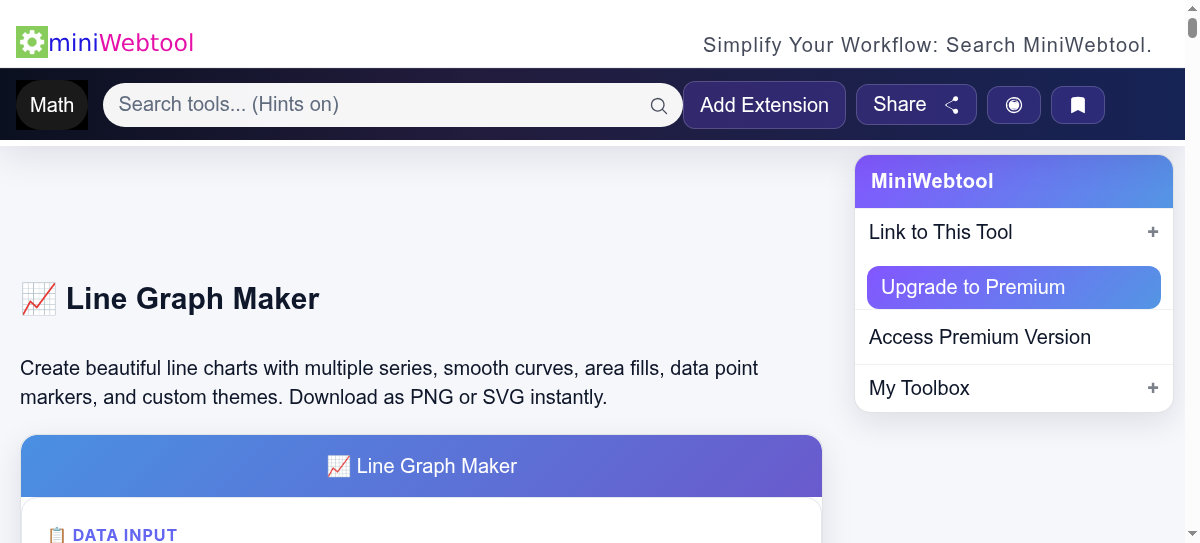Click the chart icon in tool header bar
This screenshot has width=1200, height=543.
pyautogui.click(x=338, y=466)
